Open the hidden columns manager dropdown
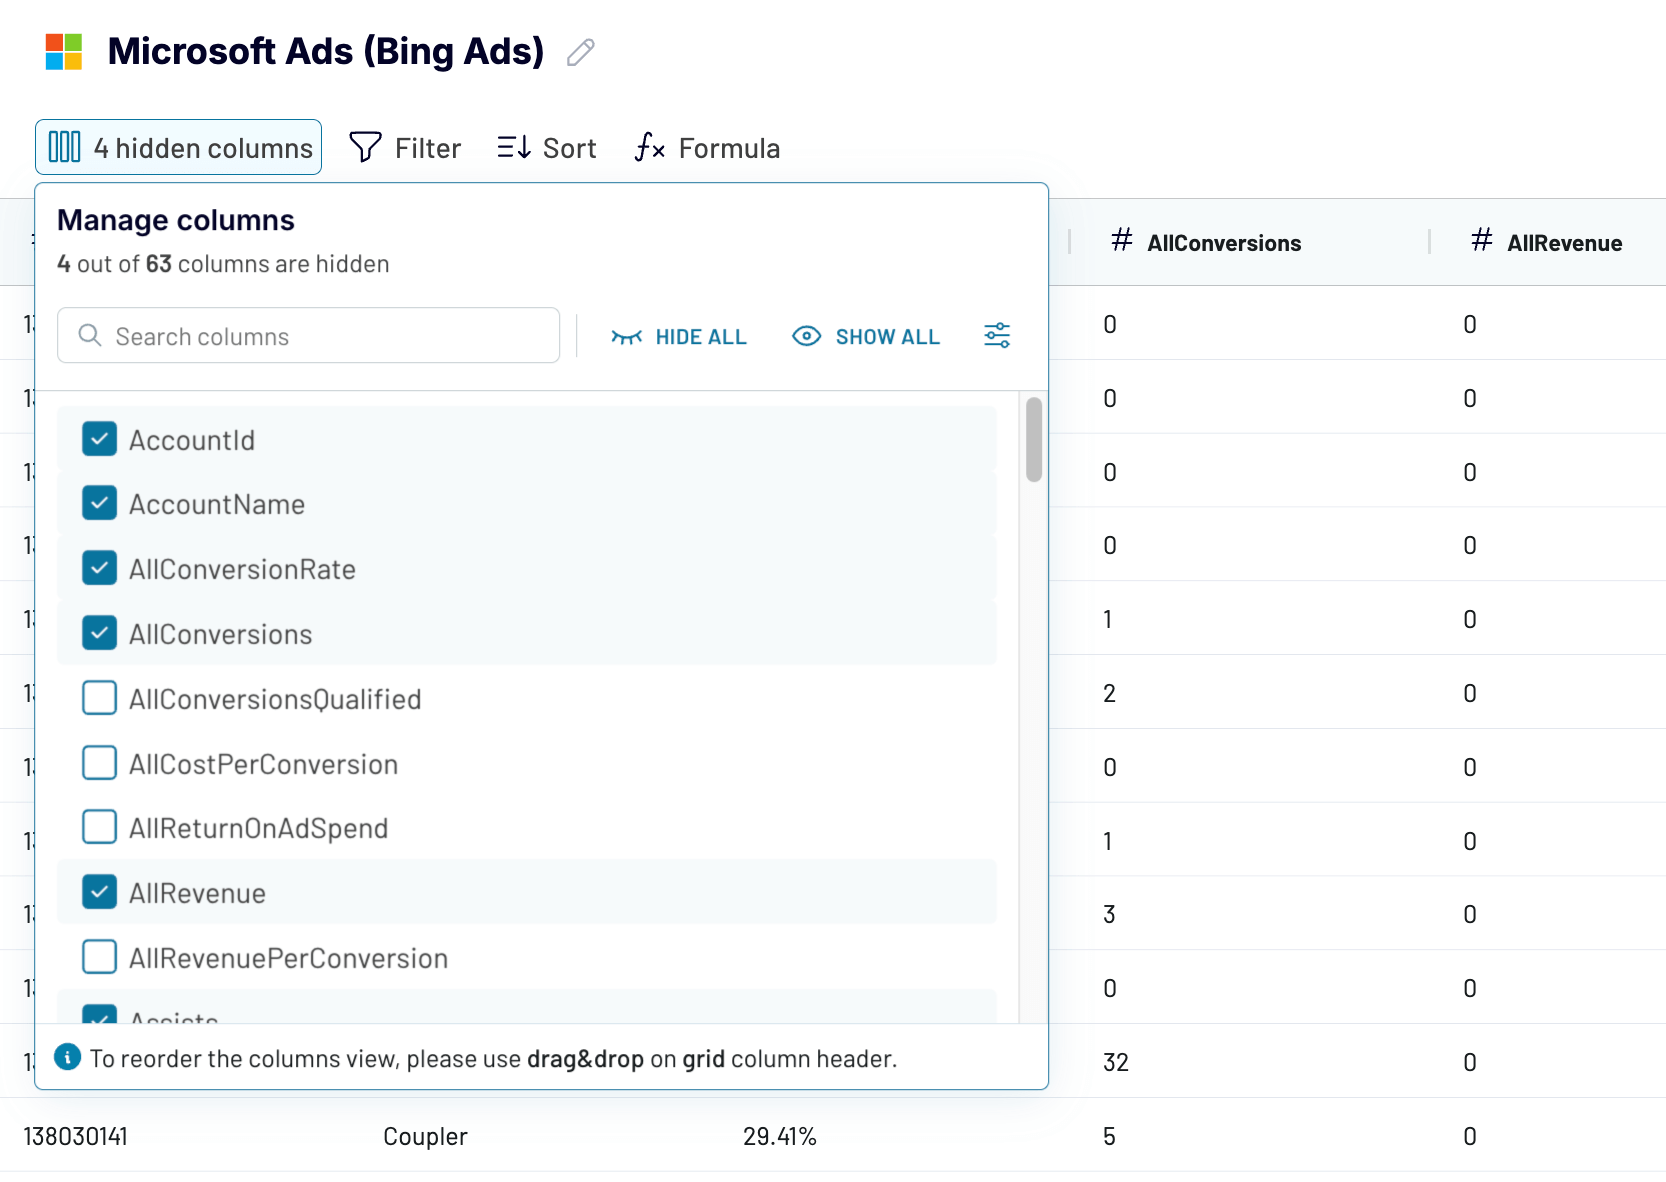This screenshot has width=1666, height=1182. coord(178,147)
